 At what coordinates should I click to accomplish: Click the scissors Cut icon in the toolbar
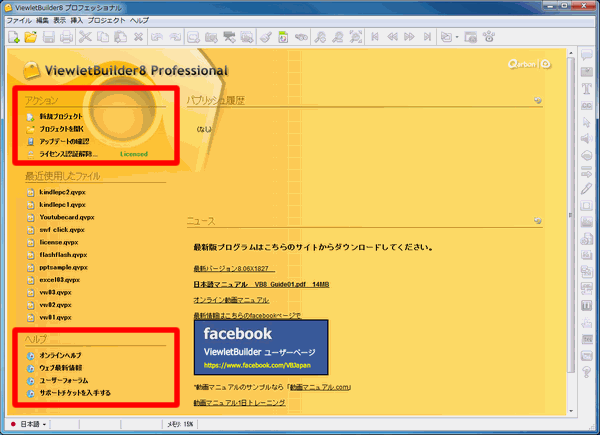87,37
